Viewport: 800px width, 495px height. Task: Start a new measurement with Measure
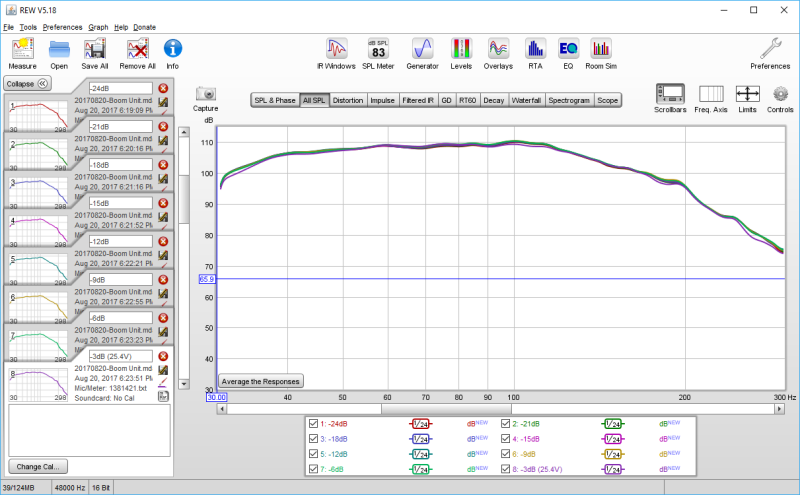pyautogui.click(x=22, y=54)
